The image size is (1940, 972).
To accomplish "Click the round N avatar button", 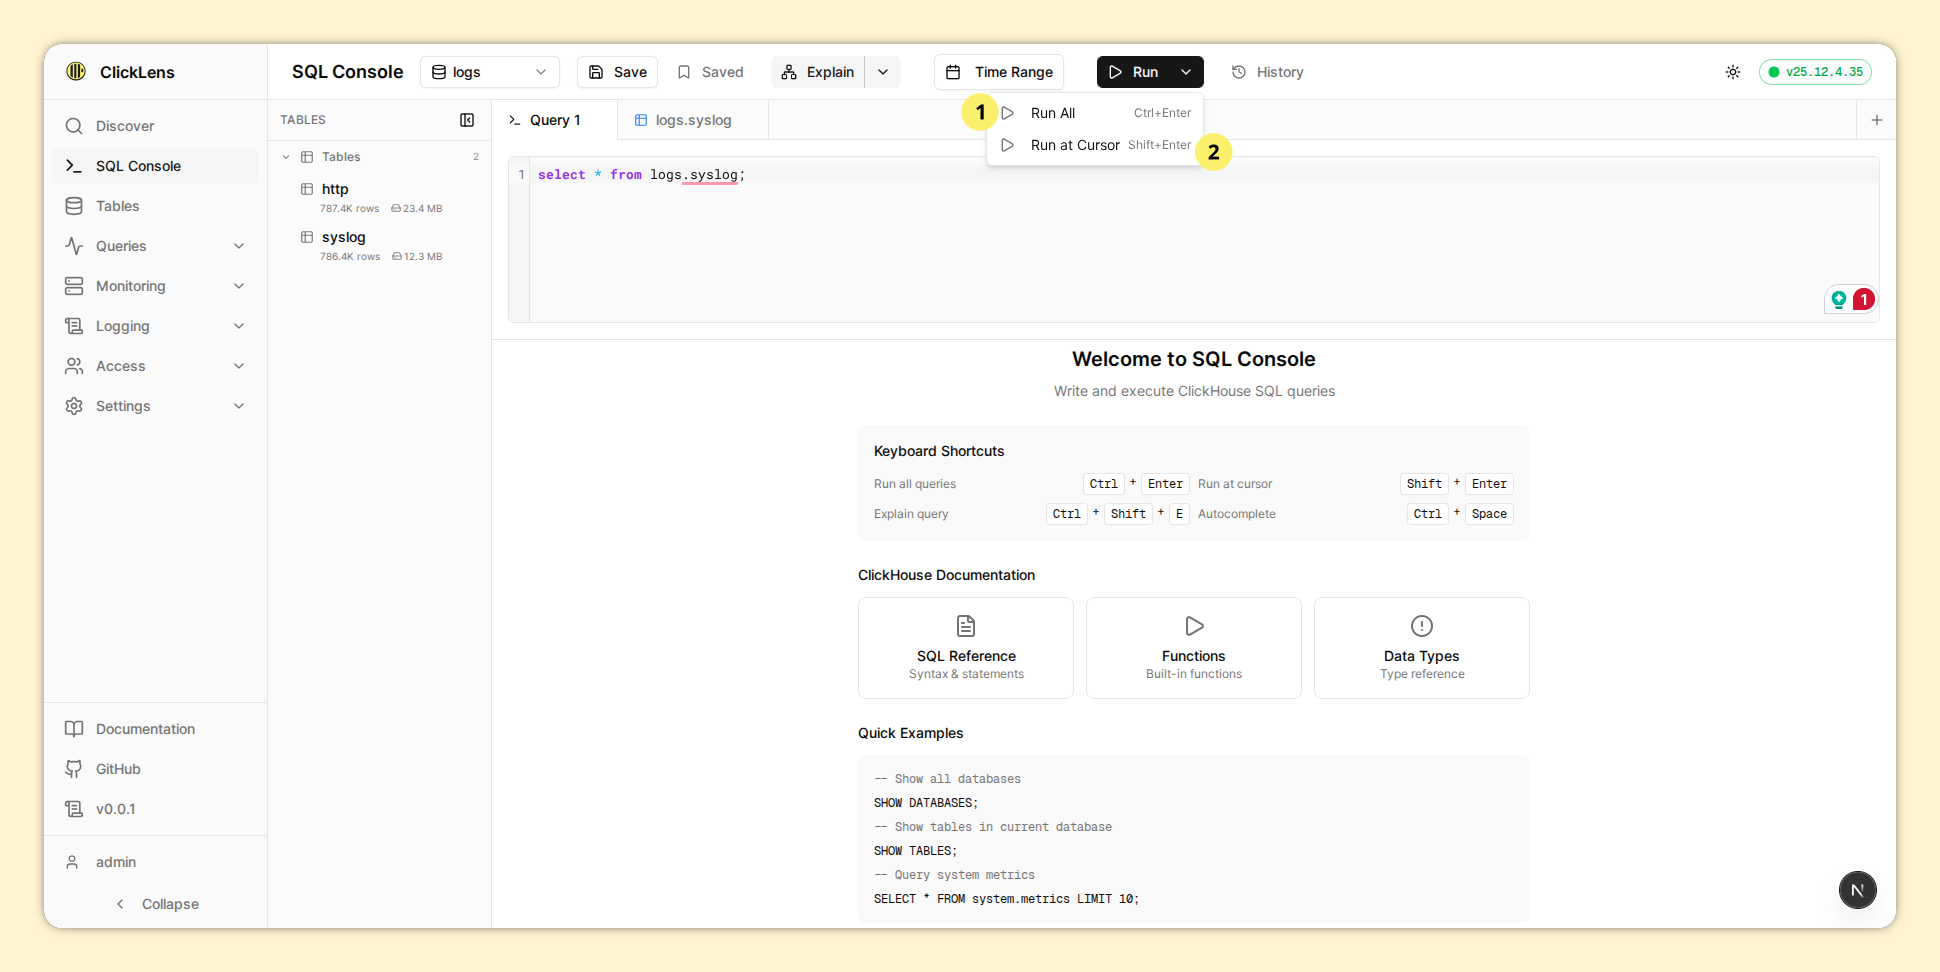I will 1857,890.
